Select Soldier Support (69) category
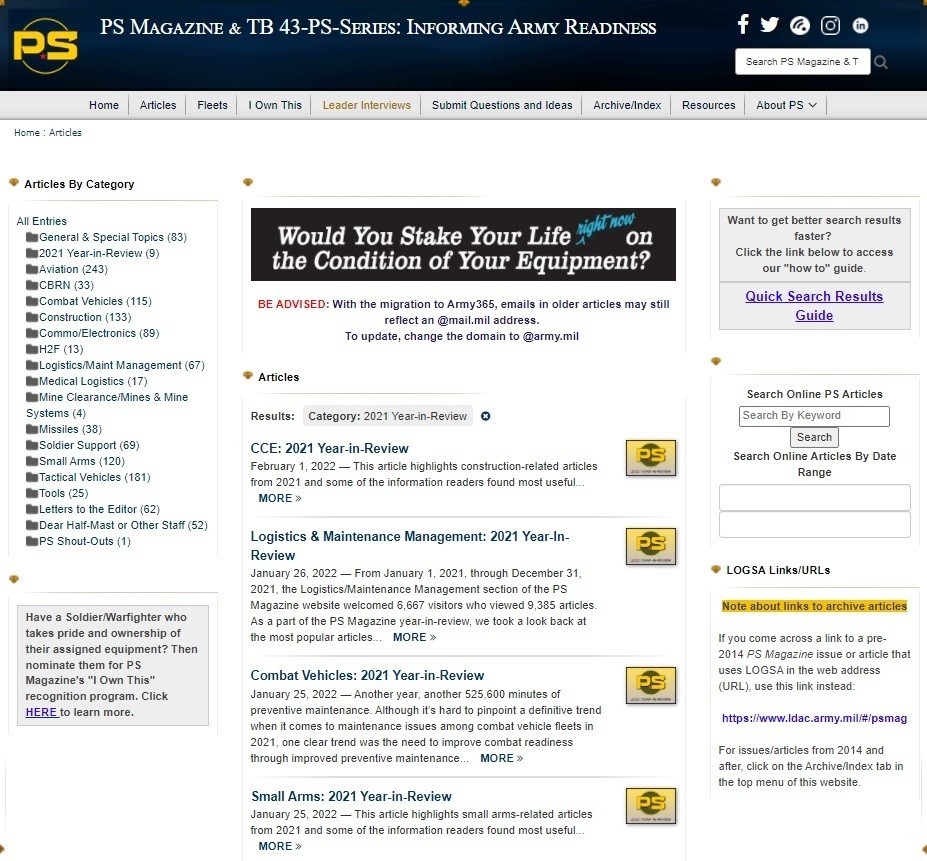Viewport: 927px width, 861px height. coord(89,445)
